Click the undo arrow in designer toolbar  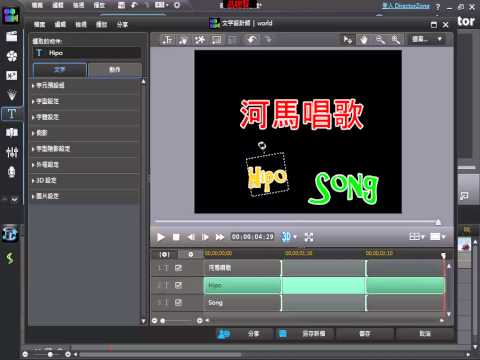tap(252, 40)
